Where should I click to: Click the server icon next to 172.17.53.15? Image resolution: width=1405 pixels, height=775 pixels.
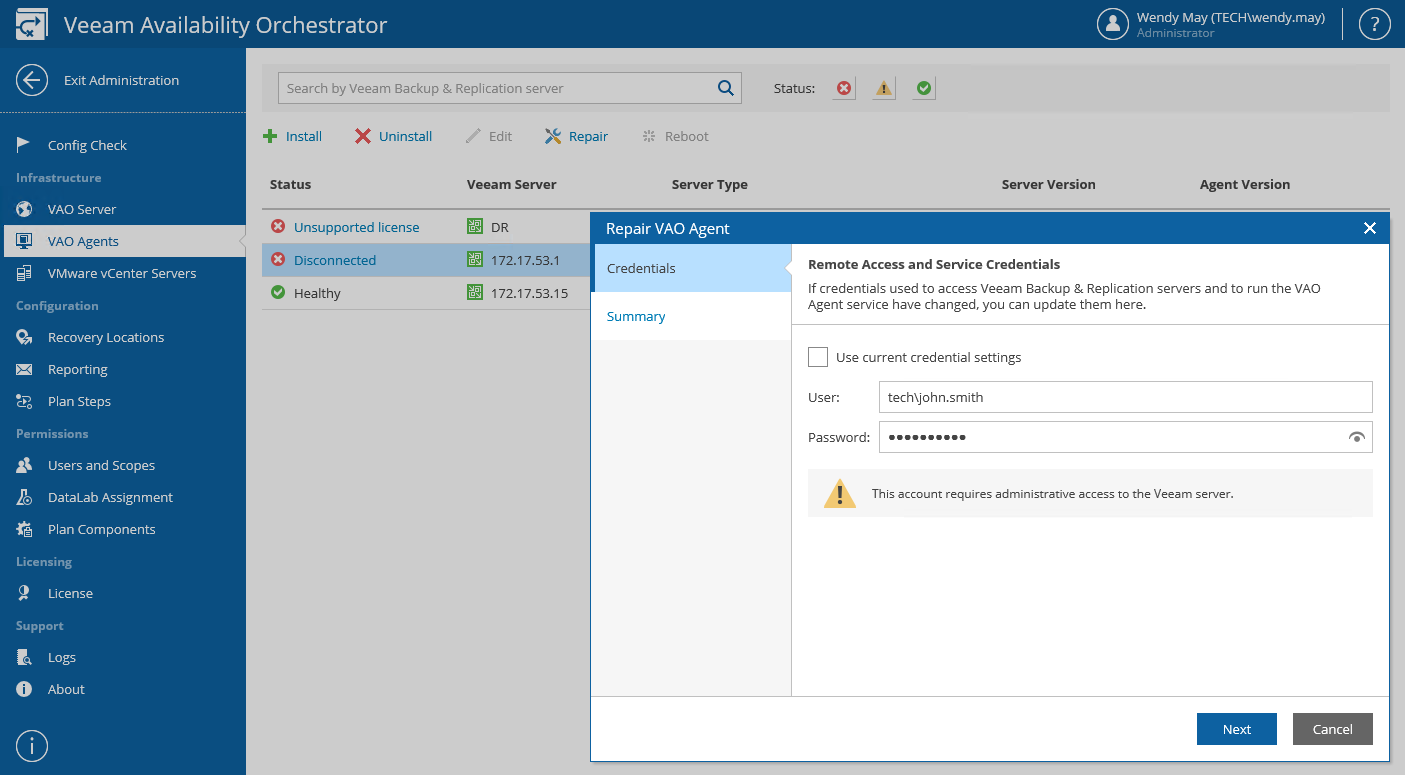click(x=475, y=293)
